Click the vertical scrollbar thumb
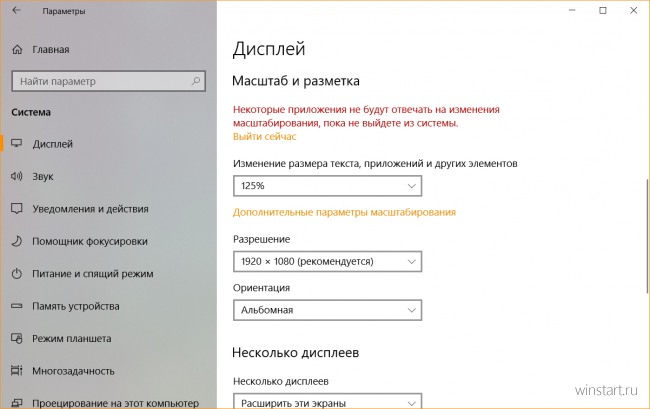Image resolution: width=650 pixels, height=409 pixels. click(648, 236)
